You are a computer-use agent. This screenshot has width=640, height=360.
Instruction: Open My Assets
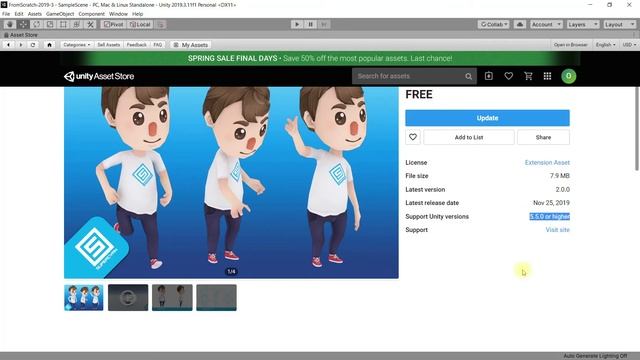click(191, 45)
